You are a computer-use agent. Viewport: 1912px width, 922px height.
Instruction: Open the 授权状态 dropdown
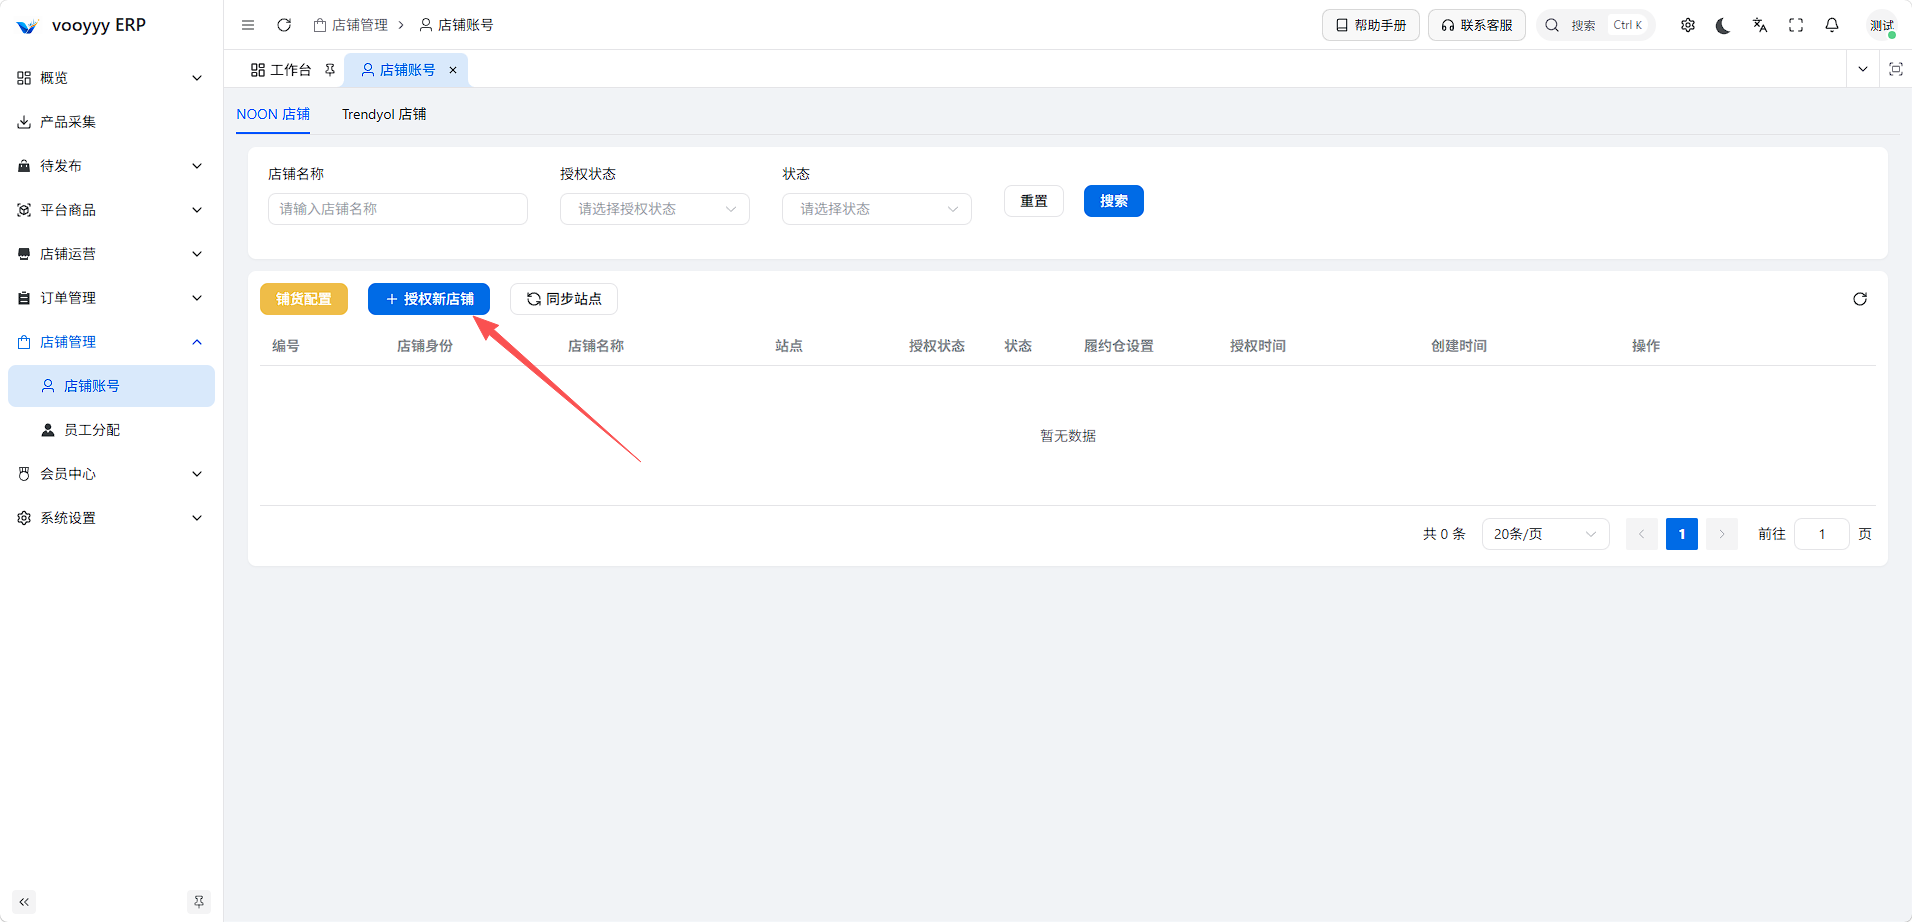pyautogui.click(x=655, y=209)
